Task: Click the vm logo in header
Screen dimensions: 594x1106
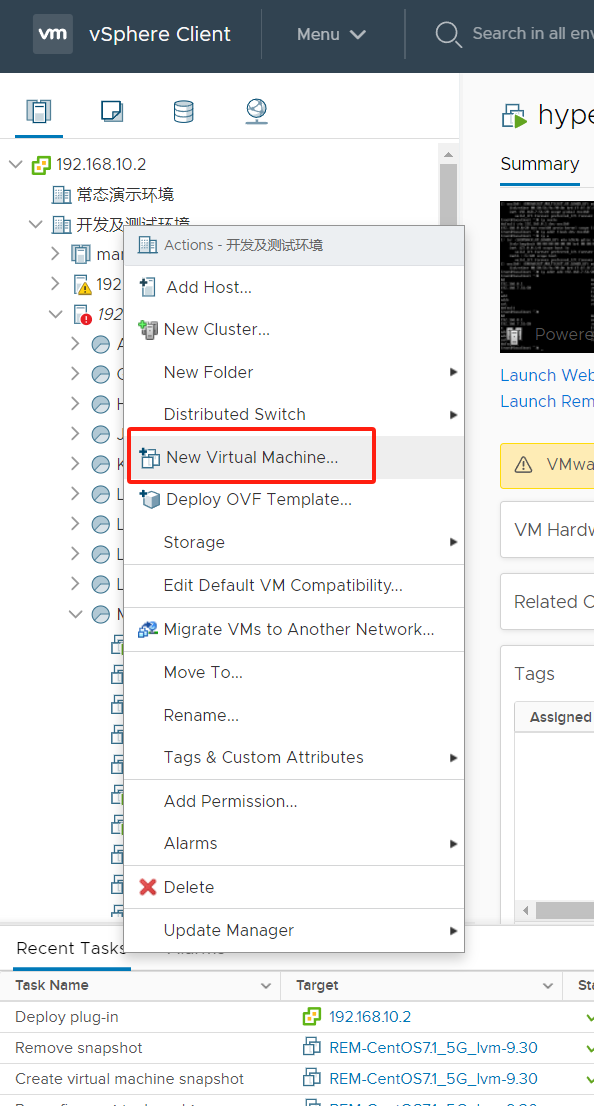Action: [x=53, y=34]
